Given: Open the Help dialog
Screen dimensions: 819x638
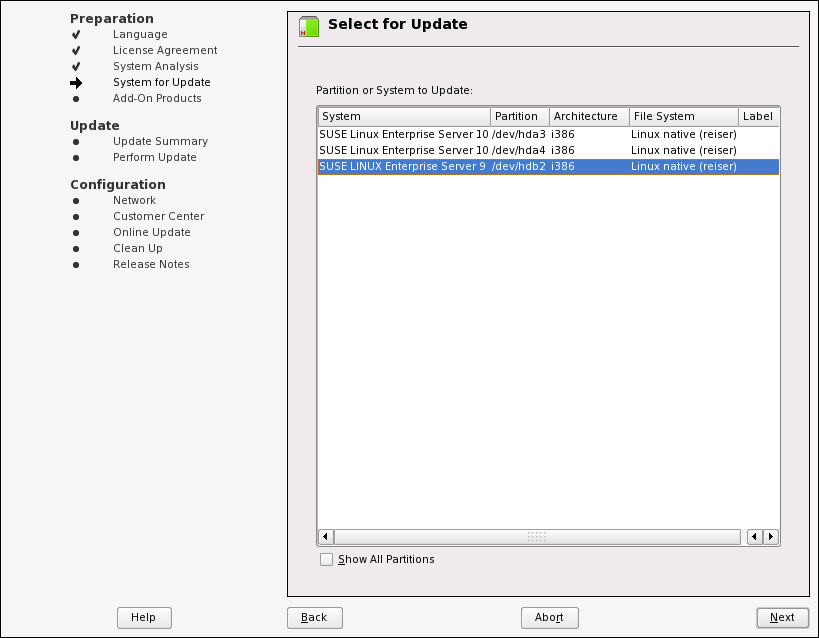Looking at the screenshot, I should coord(144,618).
